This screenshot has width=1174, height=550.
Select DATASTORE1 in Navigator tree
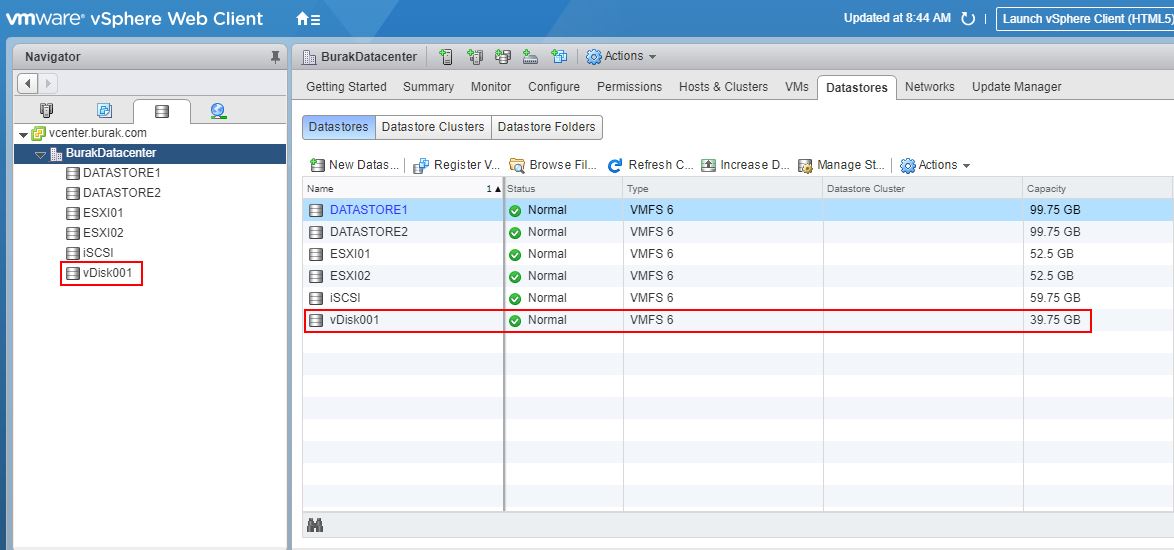click(121, 173)
